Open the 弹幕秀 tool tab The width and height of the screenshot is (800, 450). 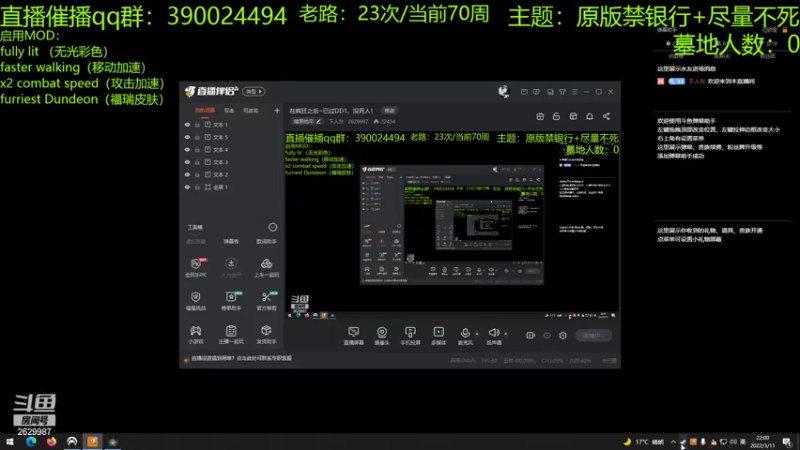(231, 242)
